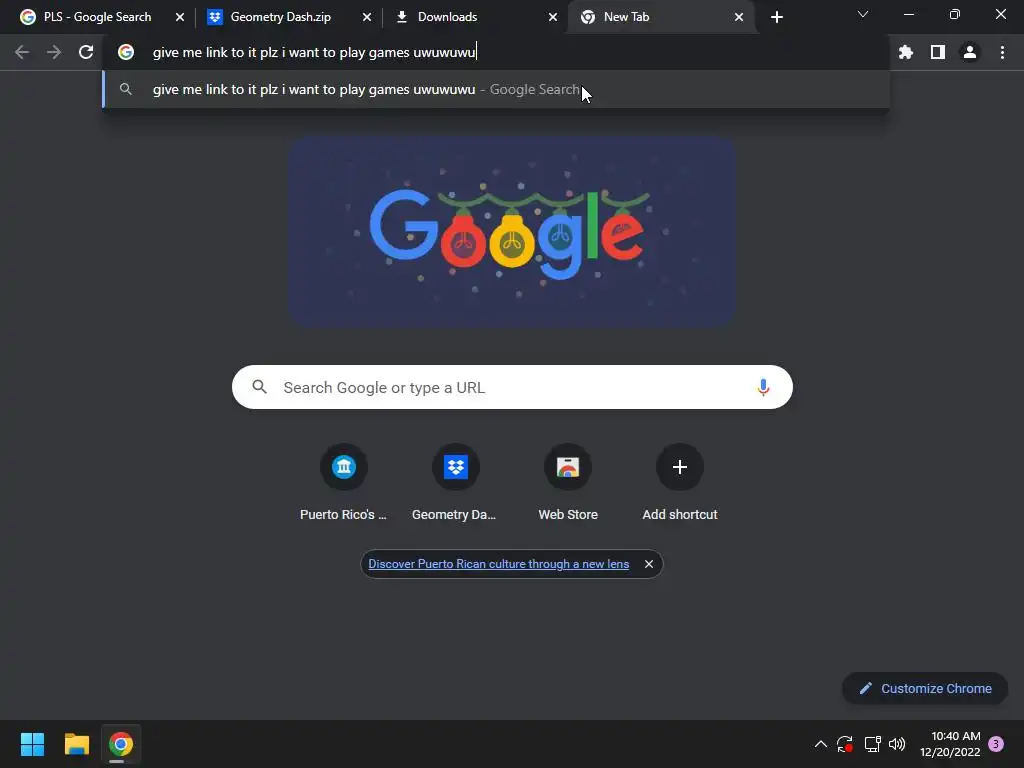This screenshot has height=768, width=1024.
Task: Open the network tray icon
Action: (872, 744)
